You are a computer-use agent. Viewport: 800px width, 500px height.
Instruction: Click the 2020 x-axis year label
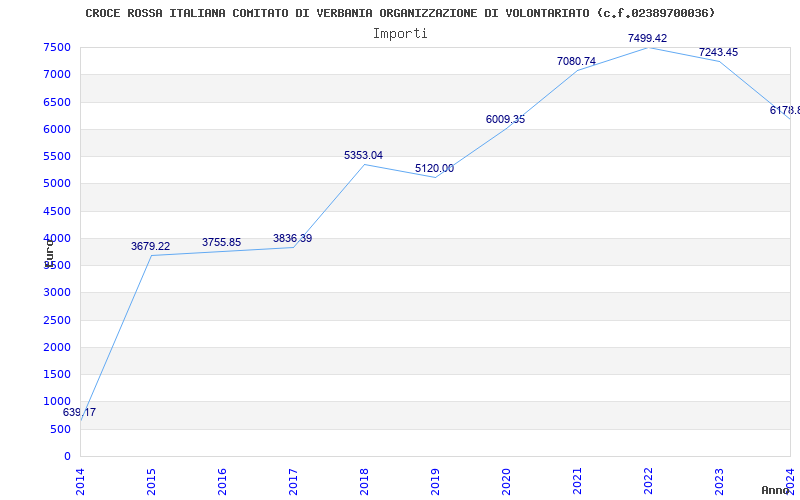click(x=505, y=482)
